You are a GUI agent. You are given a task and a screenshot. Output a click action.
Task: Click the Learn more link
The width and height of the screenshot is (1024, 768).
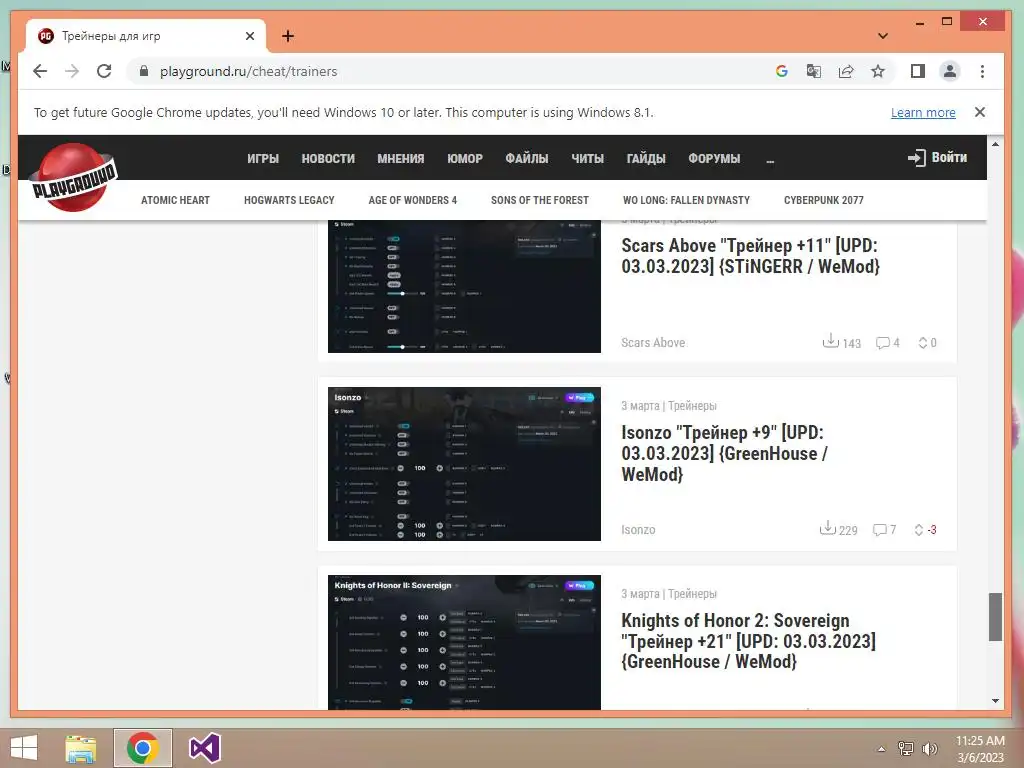click(x=923, y=112)
